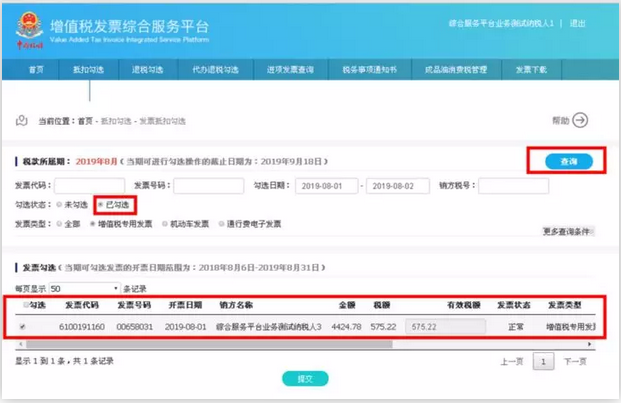
Task: Open the 发票下载 tab
Action: 531,70
